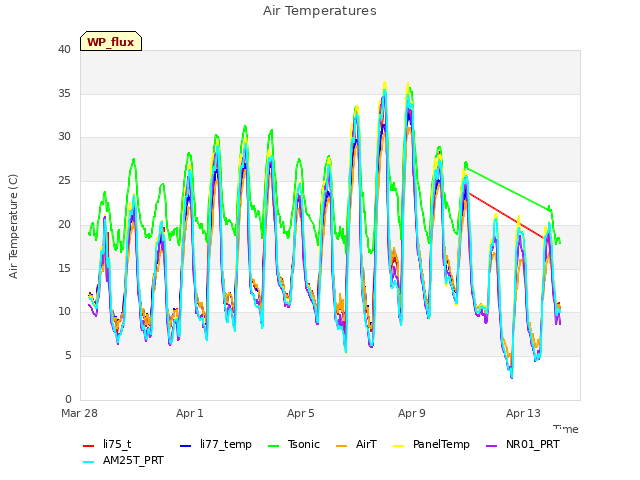Click the Time x-axis label

pyautogui.click(x=566, y=429)
